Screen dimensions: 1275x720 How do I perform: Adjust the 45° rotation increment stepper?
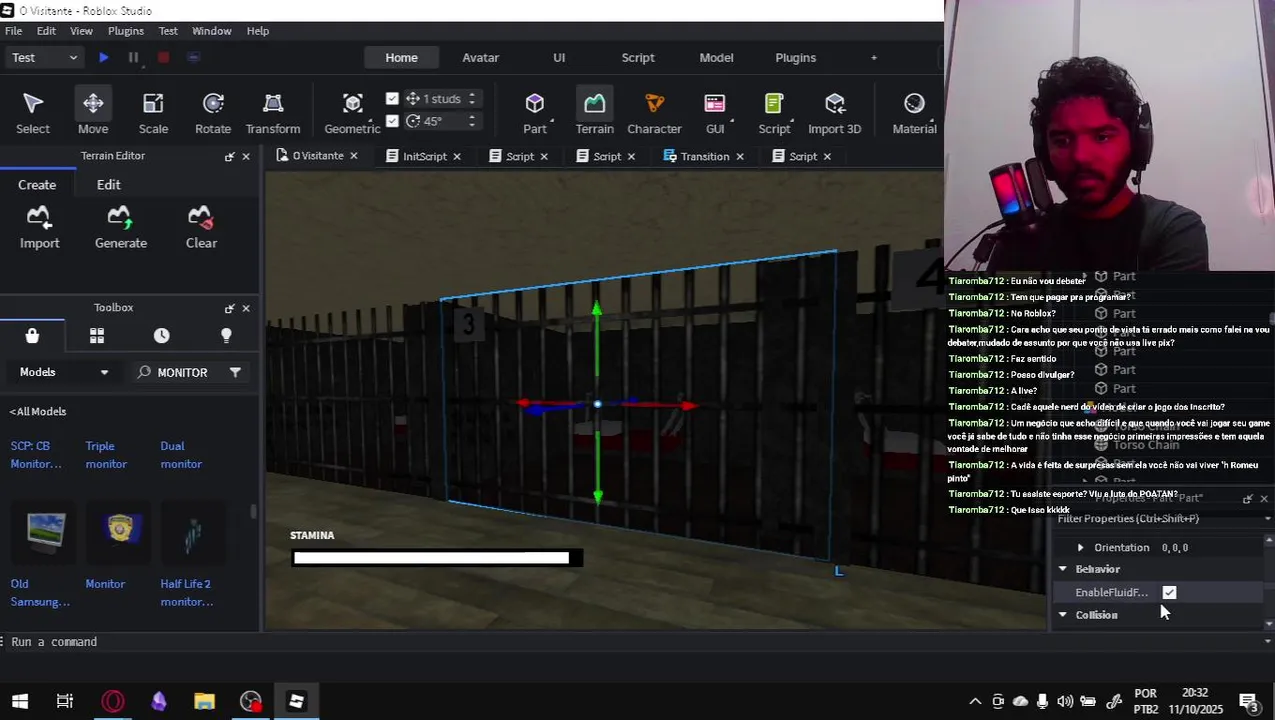pos(472,121)
